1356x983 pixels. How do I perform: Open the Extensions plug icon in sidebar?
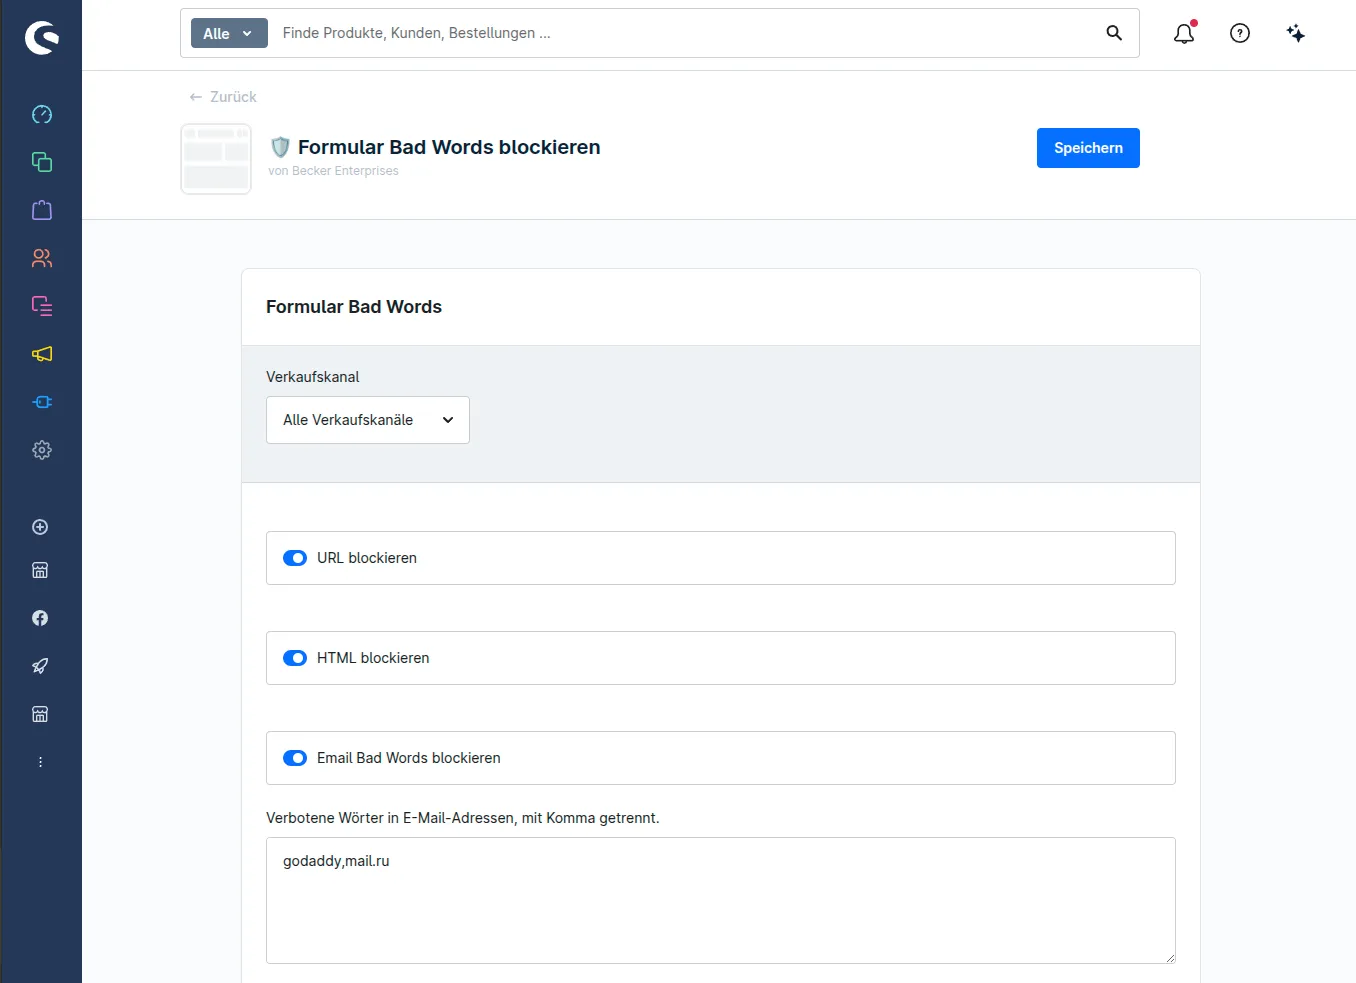pyautogui.click(x=41, y=402)
